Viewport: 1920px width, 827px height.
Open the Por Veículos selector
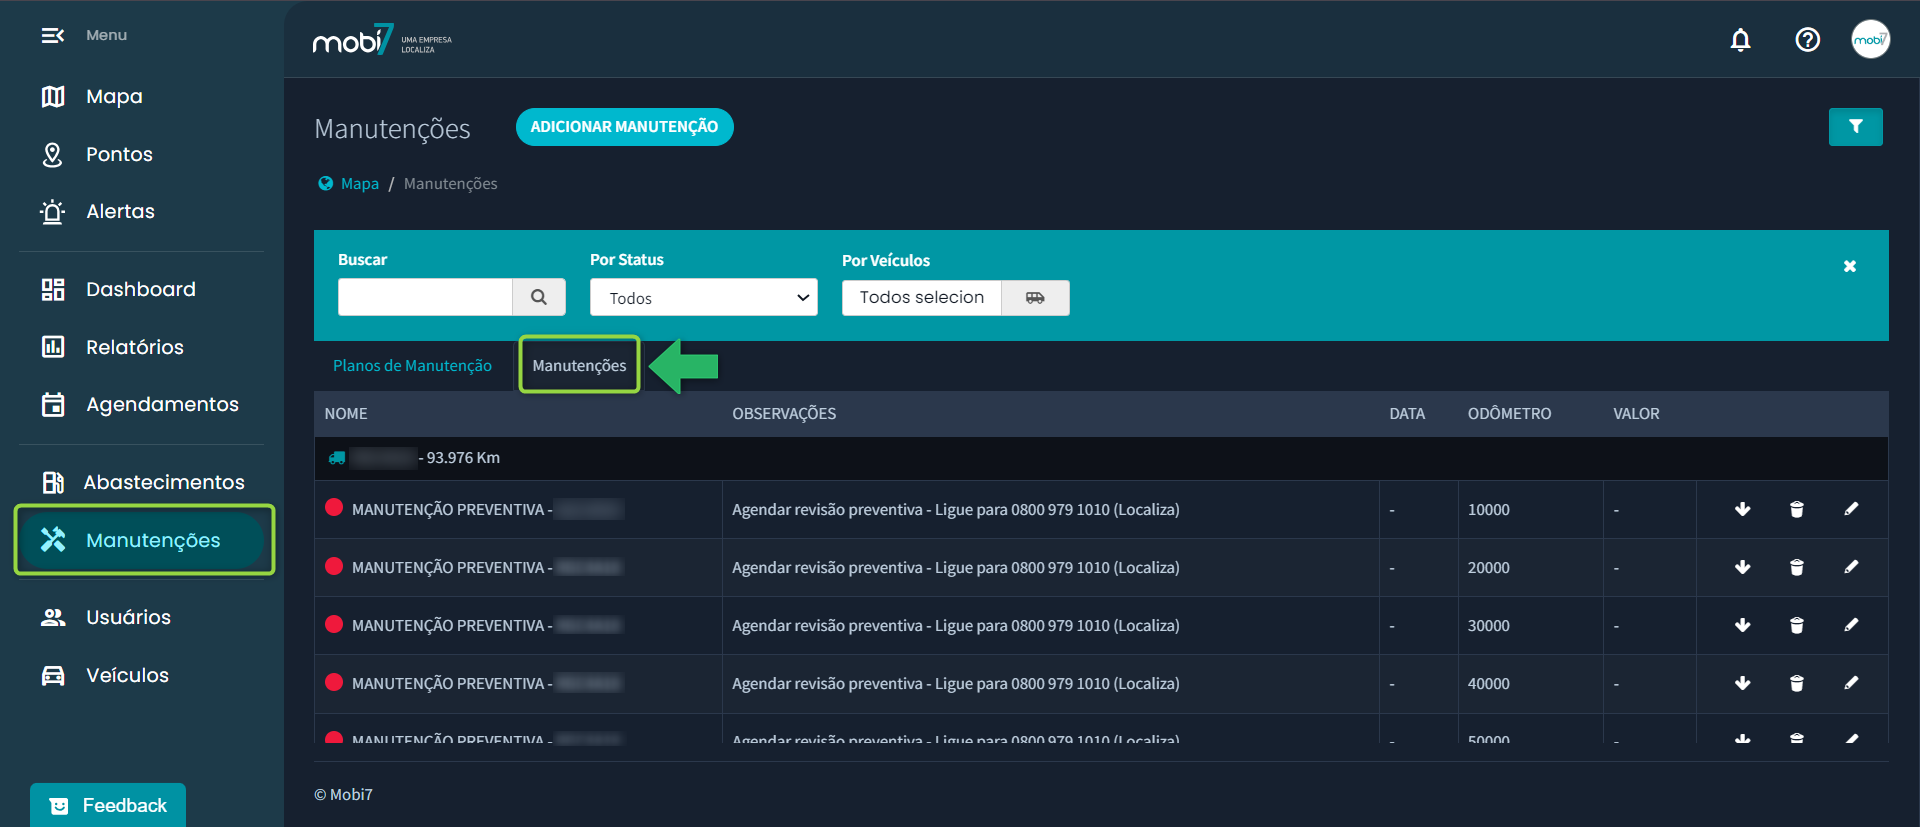921,298
